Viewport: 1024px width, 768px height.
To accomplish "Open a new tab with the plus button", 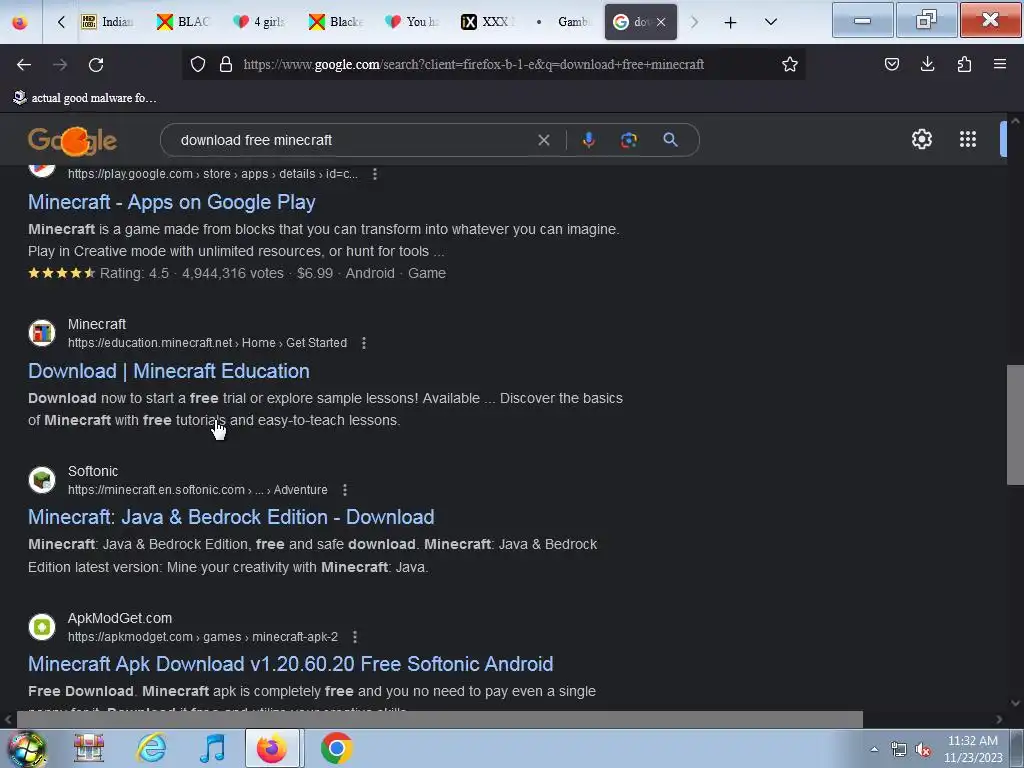I will coord(730,22).
